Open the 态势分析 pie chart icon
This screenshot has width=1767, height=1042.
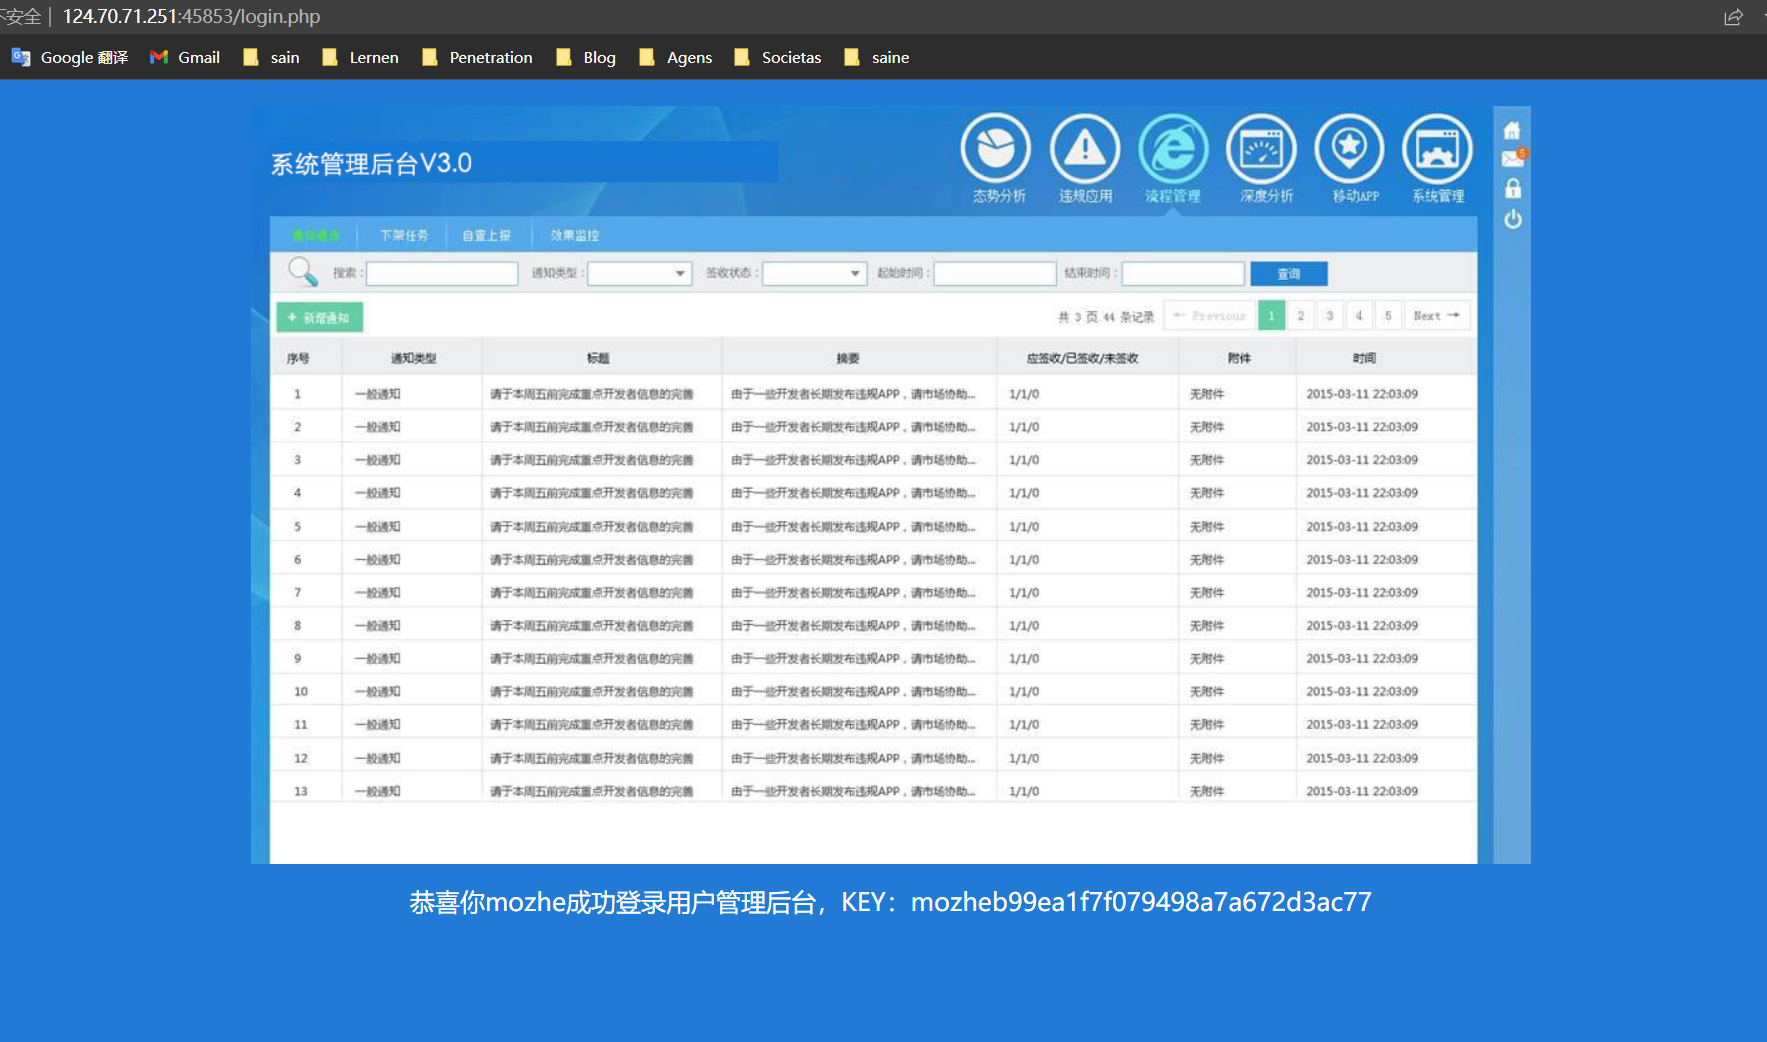point(996,149)
